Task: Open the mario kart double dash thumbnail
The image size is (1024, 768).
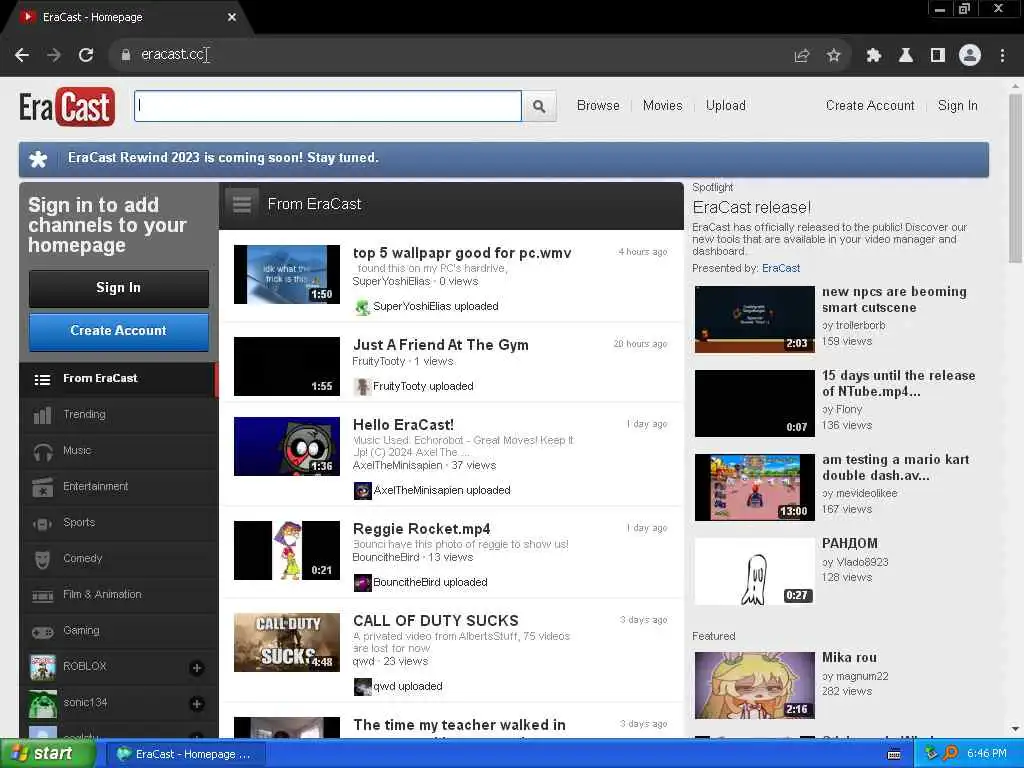Action: point(754,488)
